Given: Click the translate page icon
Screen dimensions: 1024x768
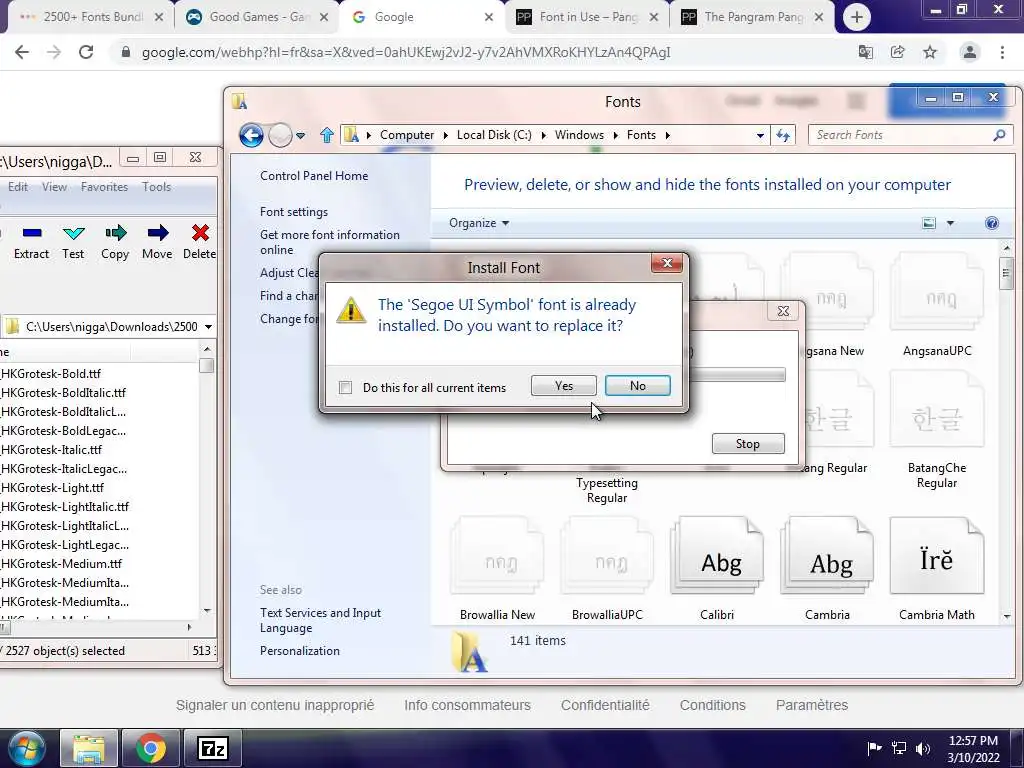Looking at the screenshot, I should click(x=866, y=52).
